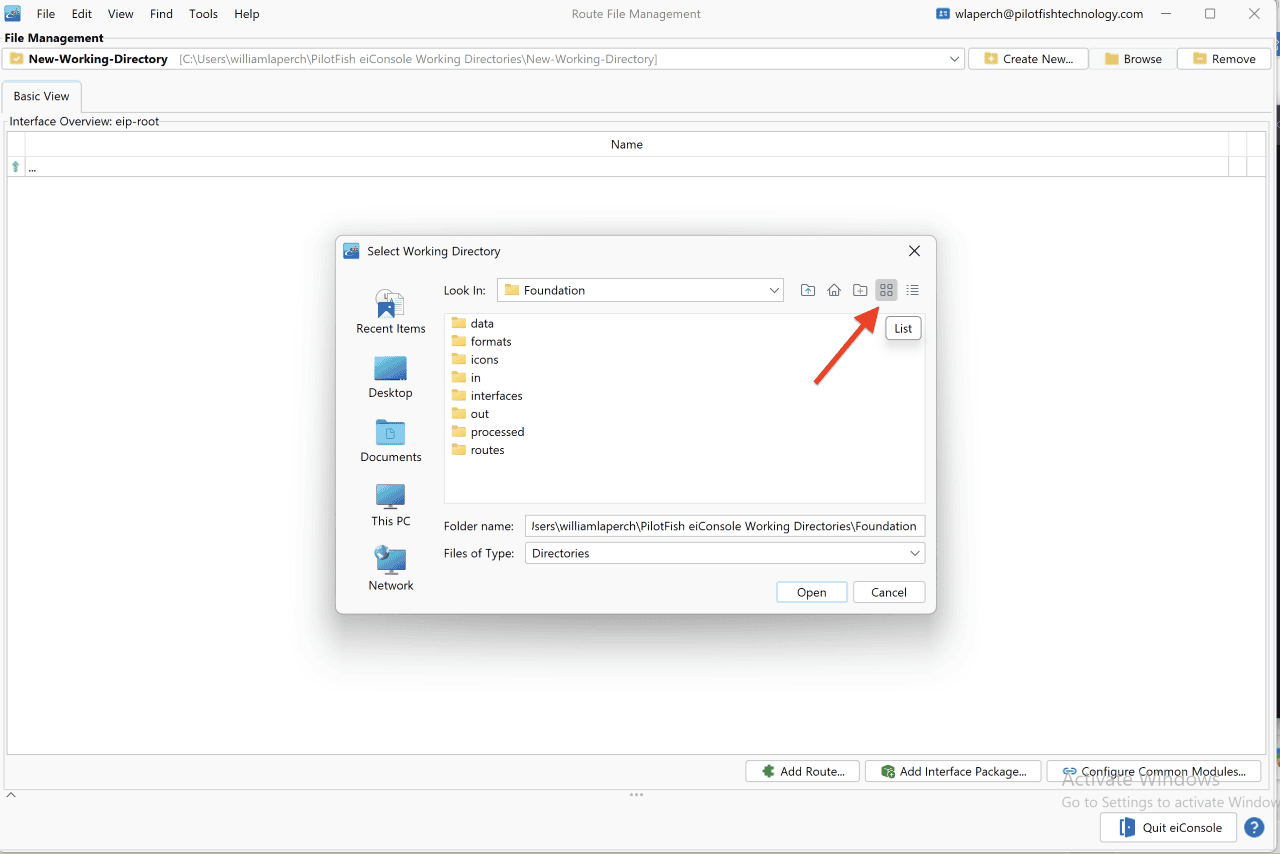Select This PC location
1280x854 pixels.
point(391,505)
